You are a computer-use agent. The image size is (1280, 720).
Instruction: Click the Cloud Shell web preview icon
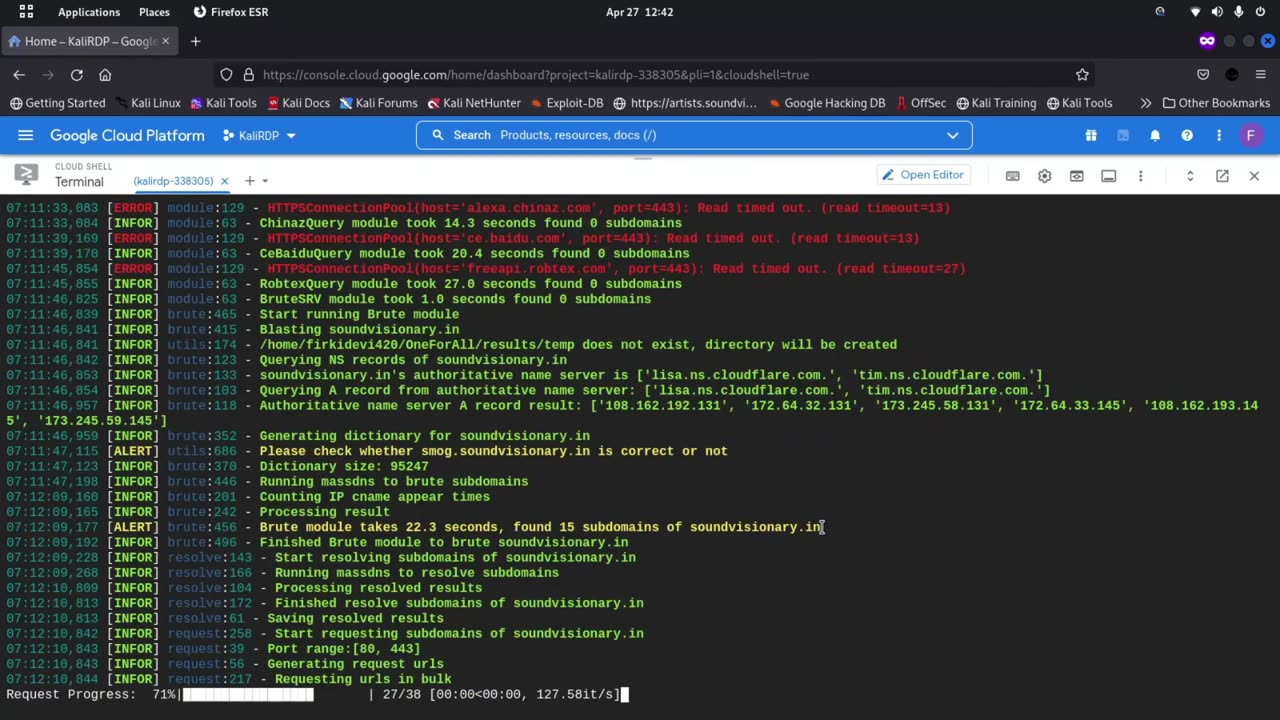(x=1077, y=176)
